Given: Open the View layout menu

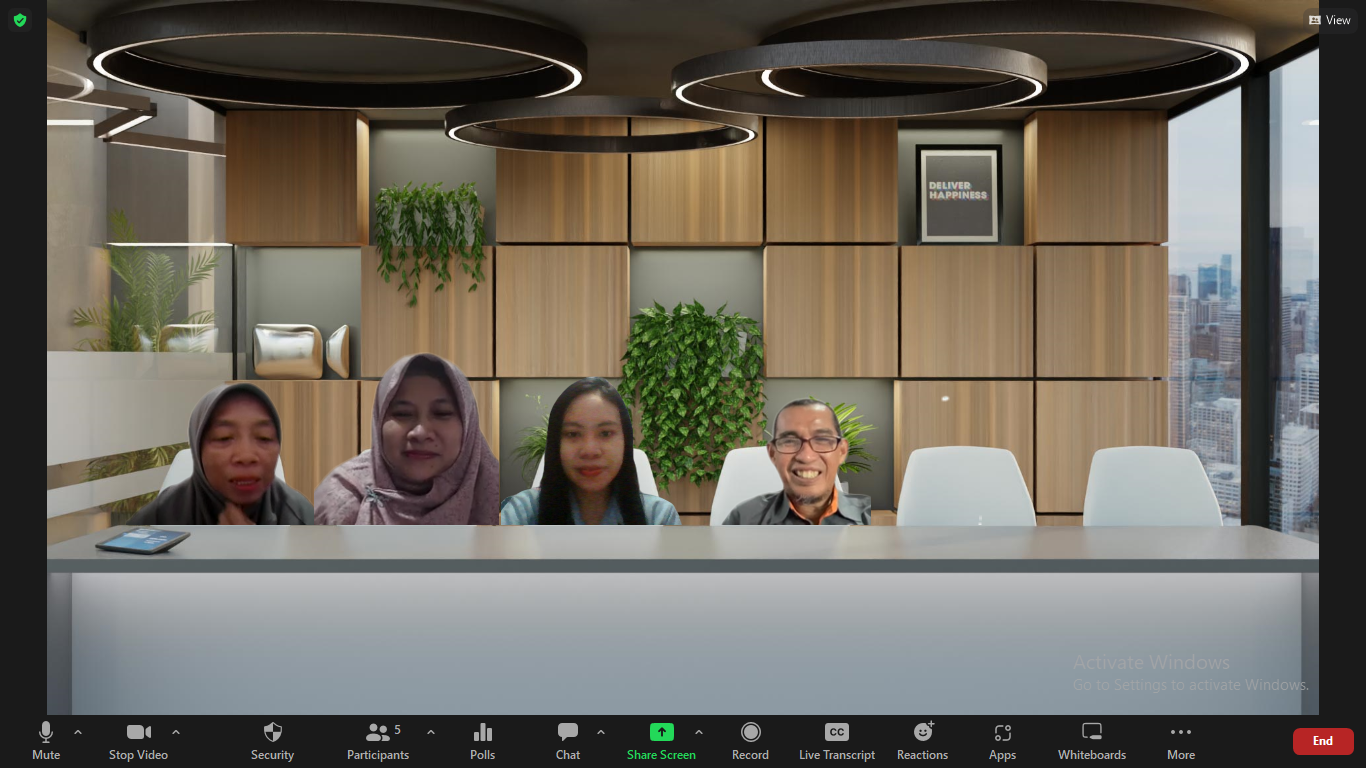Looking at the screenshot, I should (1330, 20).
